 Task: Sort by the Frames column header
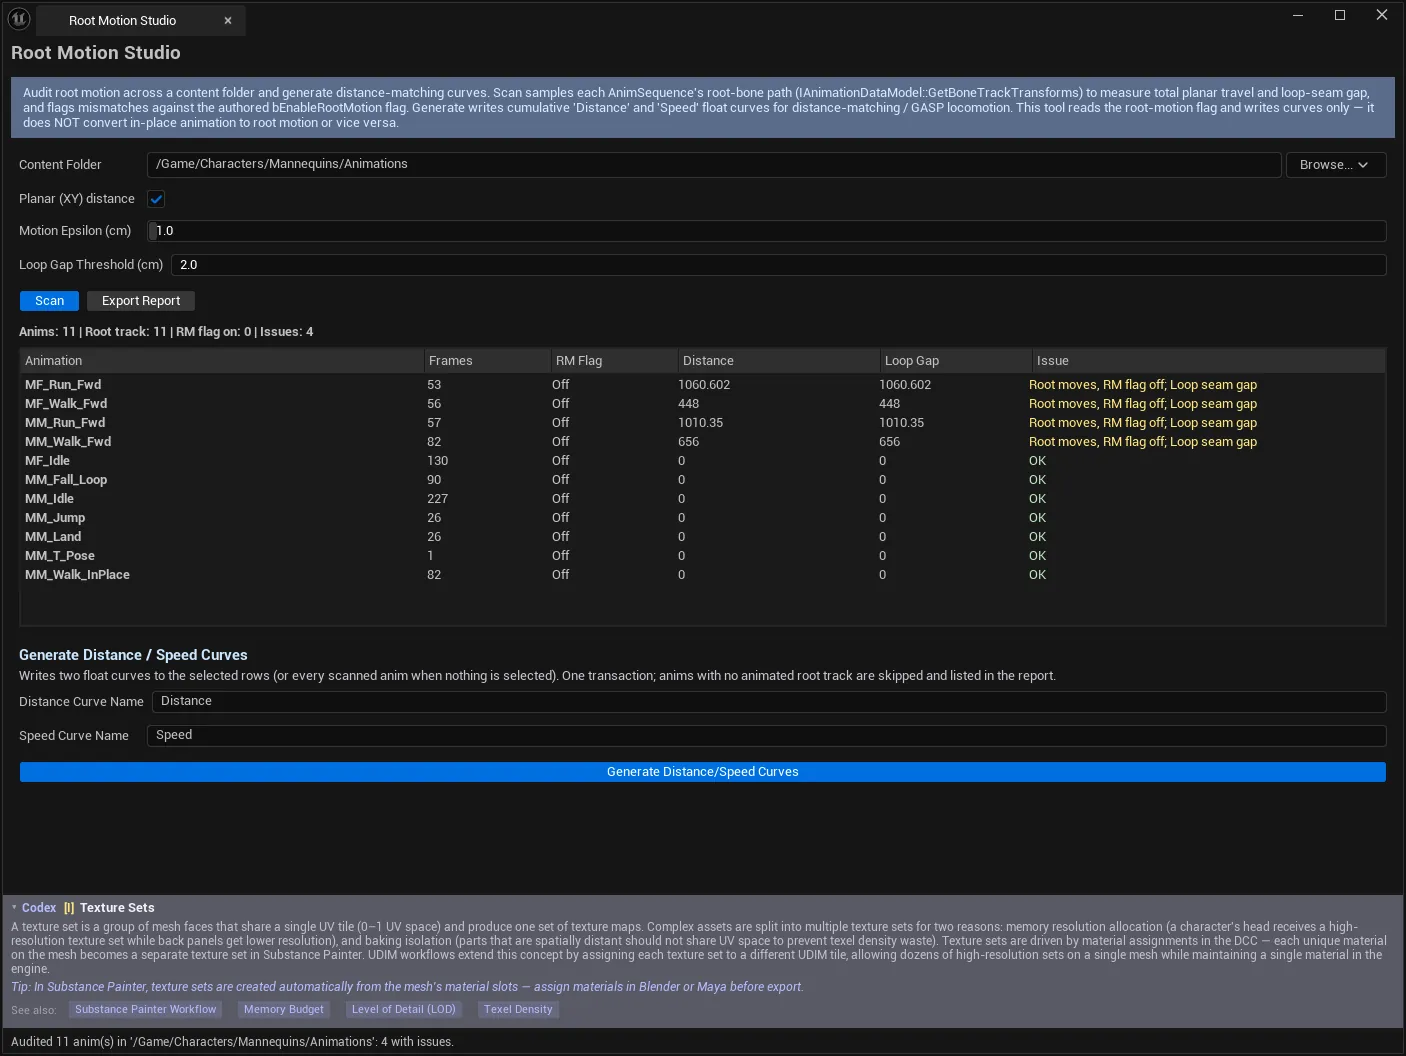pyautogui.click(x=487, y=361)
